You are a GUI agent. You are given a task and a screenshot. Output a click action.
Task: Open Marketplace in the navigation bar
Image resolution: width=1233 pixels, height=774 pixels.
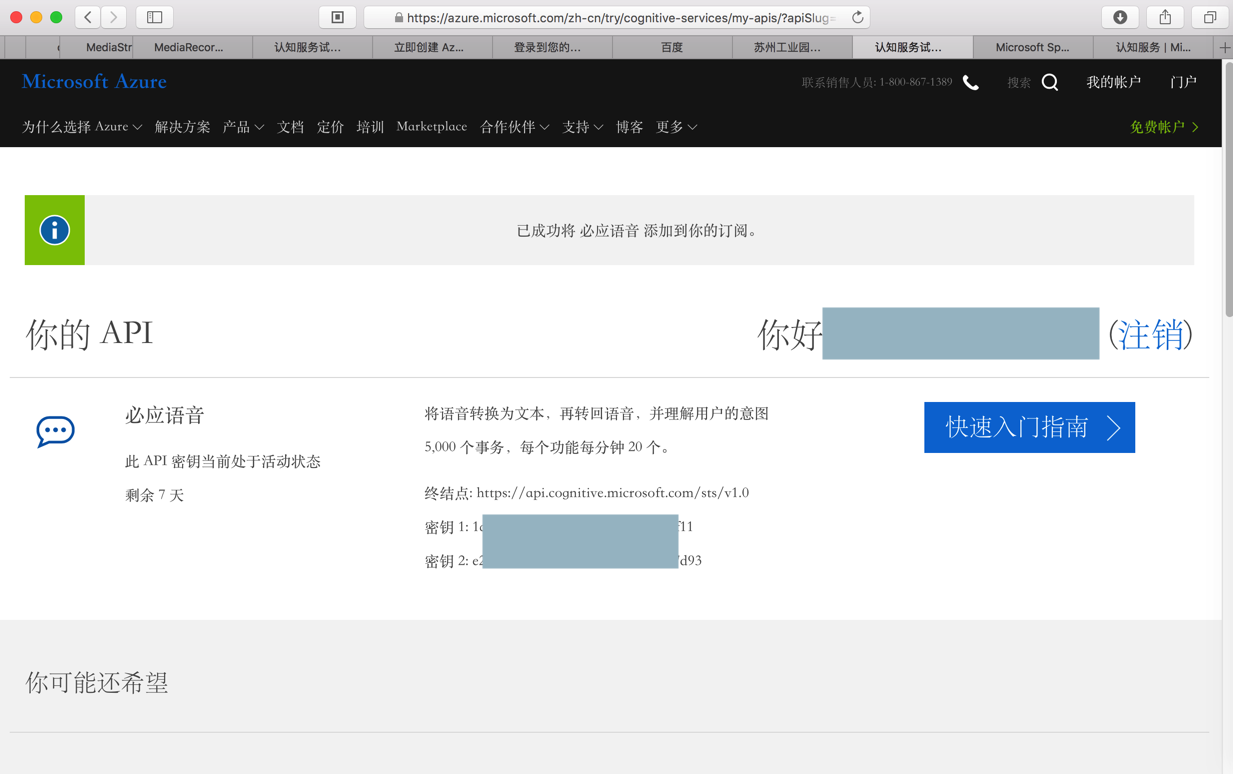coord(432,127)
